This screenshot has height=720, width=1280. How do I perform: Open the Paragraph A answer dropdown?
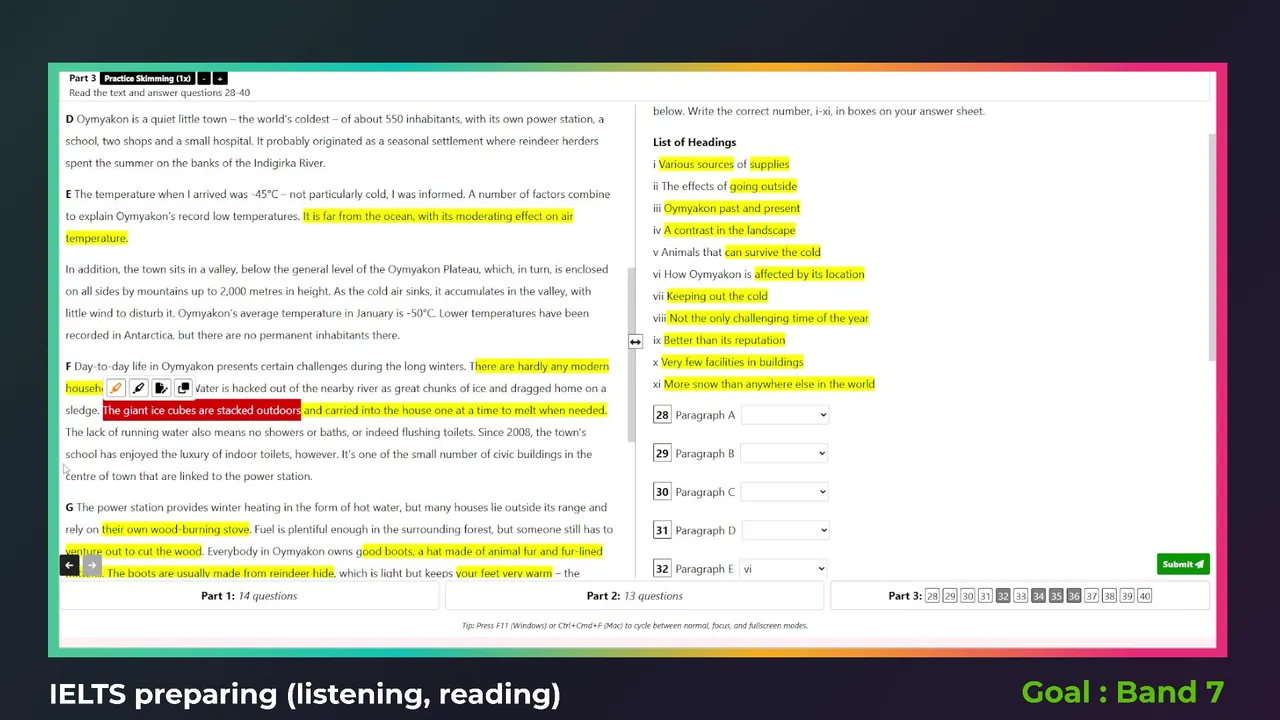coord(785,415)
